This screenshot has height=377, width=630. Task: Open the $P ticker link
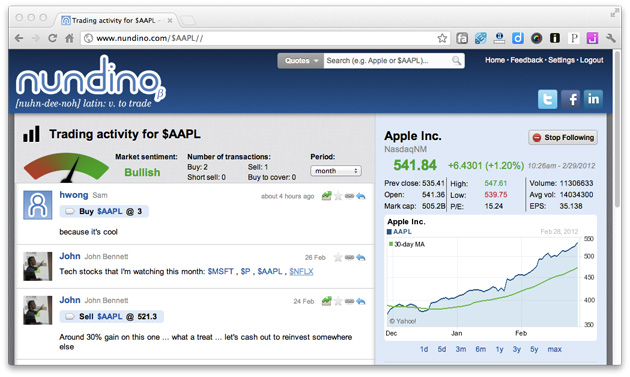(245, 272)
